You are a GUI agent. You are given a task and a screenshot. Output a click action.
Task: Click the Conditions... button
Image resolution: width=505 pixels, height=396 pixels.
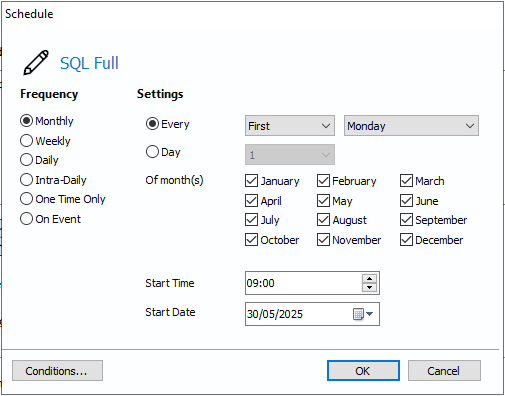(x=57, y=370)
